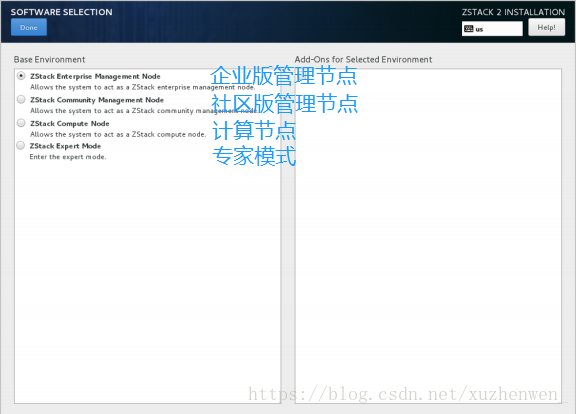The width and height of the screenshot is (579, 414).
Task: Click the 'ZStack Community Management Node' label
Action: coord(97,100)
